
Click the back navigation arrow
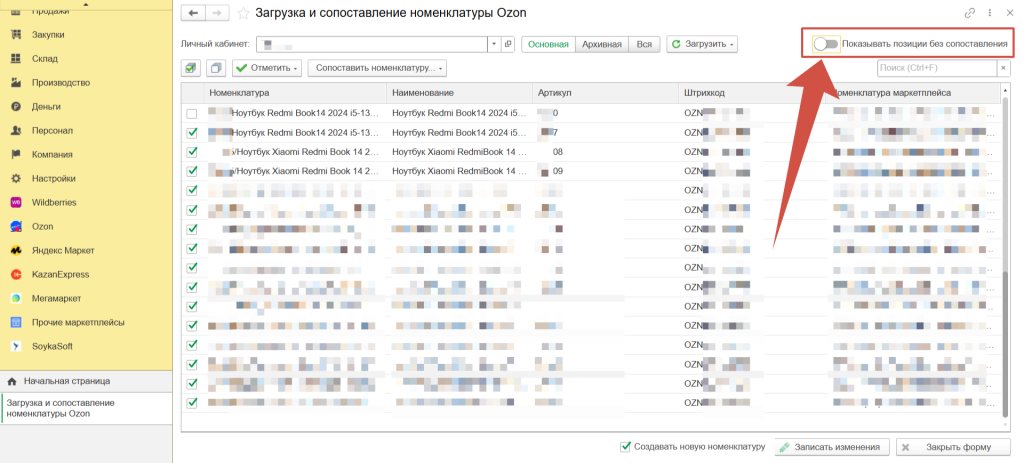[x=192, y=13]
